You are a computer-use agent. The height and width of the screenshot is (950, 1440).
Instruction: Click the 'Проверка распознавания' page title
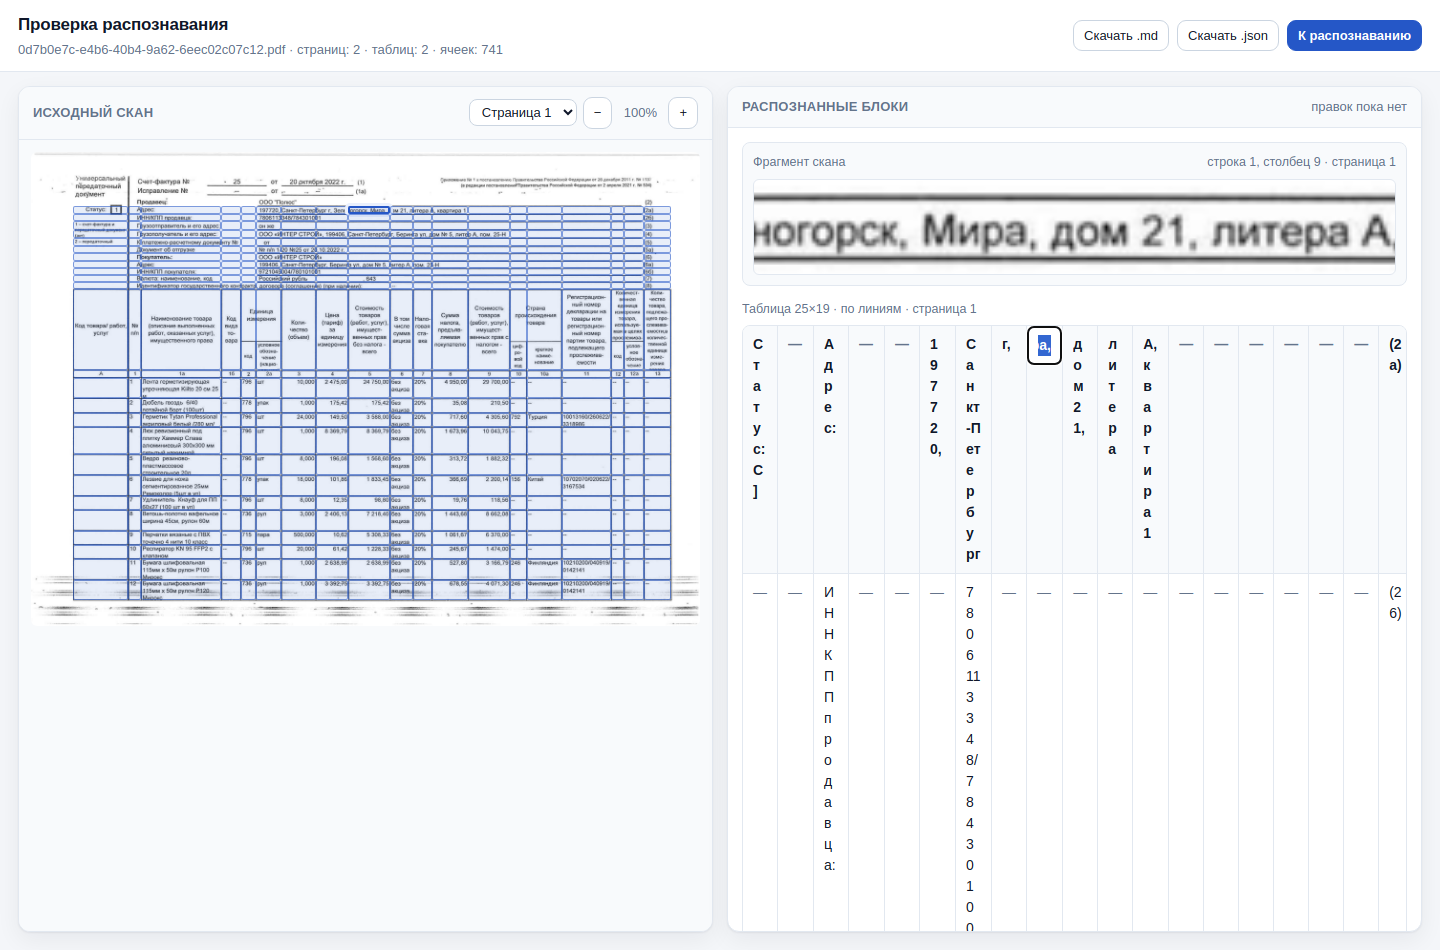pos(123,25)
